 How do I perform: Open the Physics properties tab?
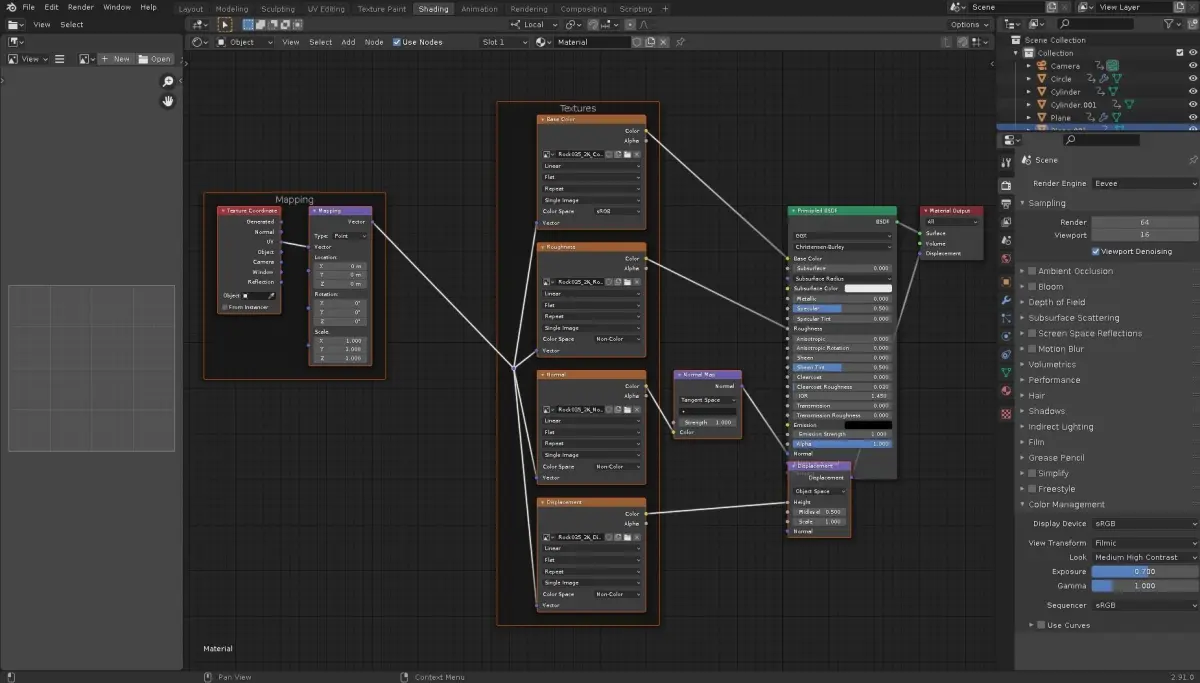pyautogui.click(x=1006, y=336)
